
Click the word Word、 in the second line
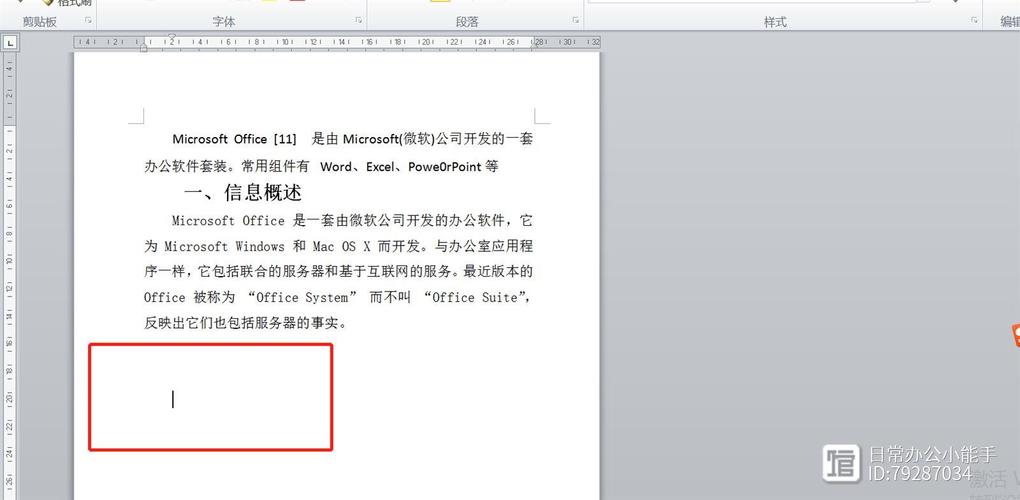tap(340, 166)
